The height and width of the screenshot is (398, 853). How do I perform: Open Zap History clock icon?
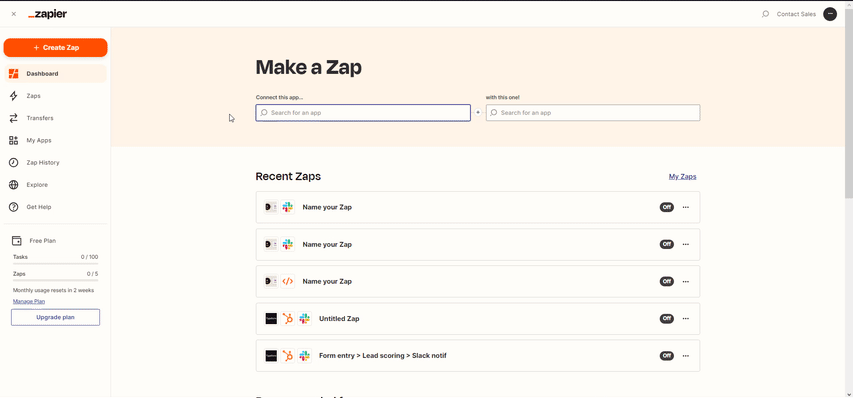[14, 163]
